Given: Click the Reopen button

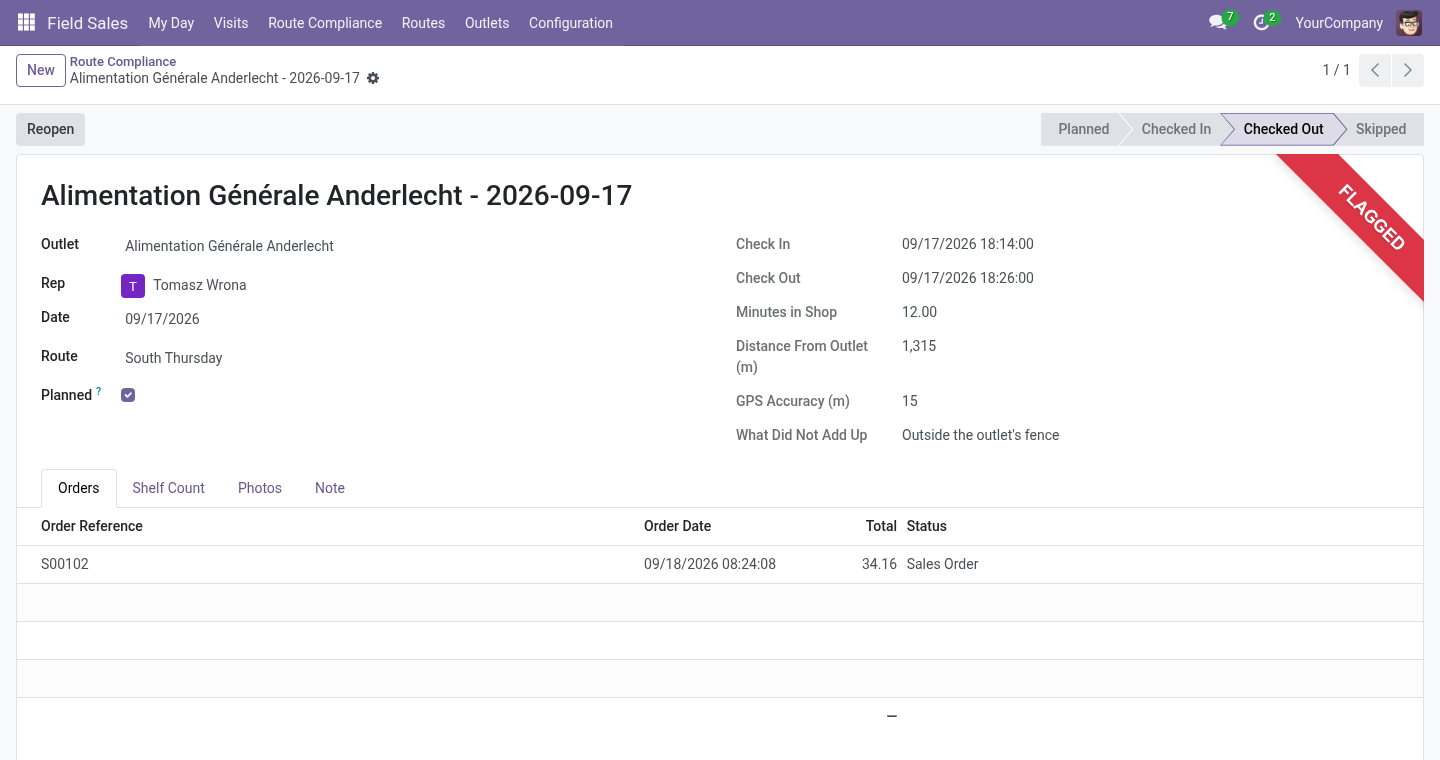Looking at the screenshot, I should (50, 129).
